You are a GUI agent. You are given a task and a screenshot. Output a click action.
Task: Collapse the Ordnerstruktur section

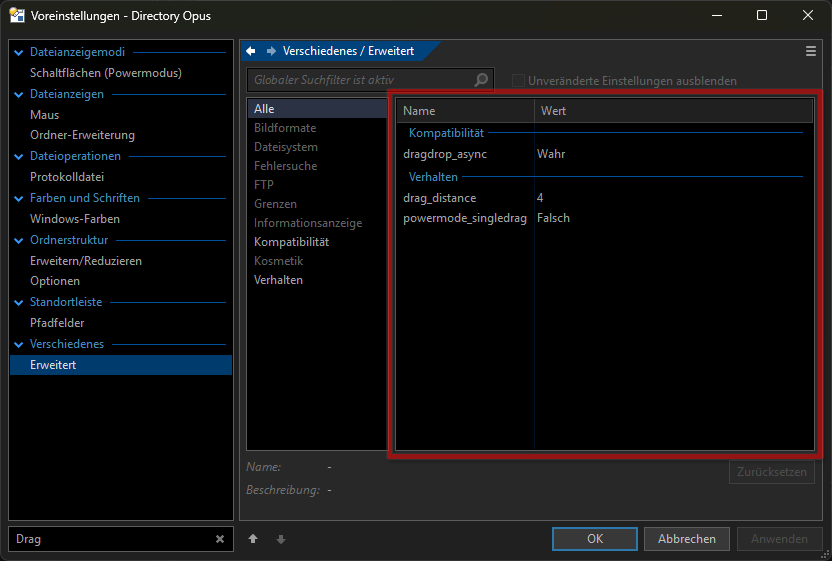(x=19, y=240)
